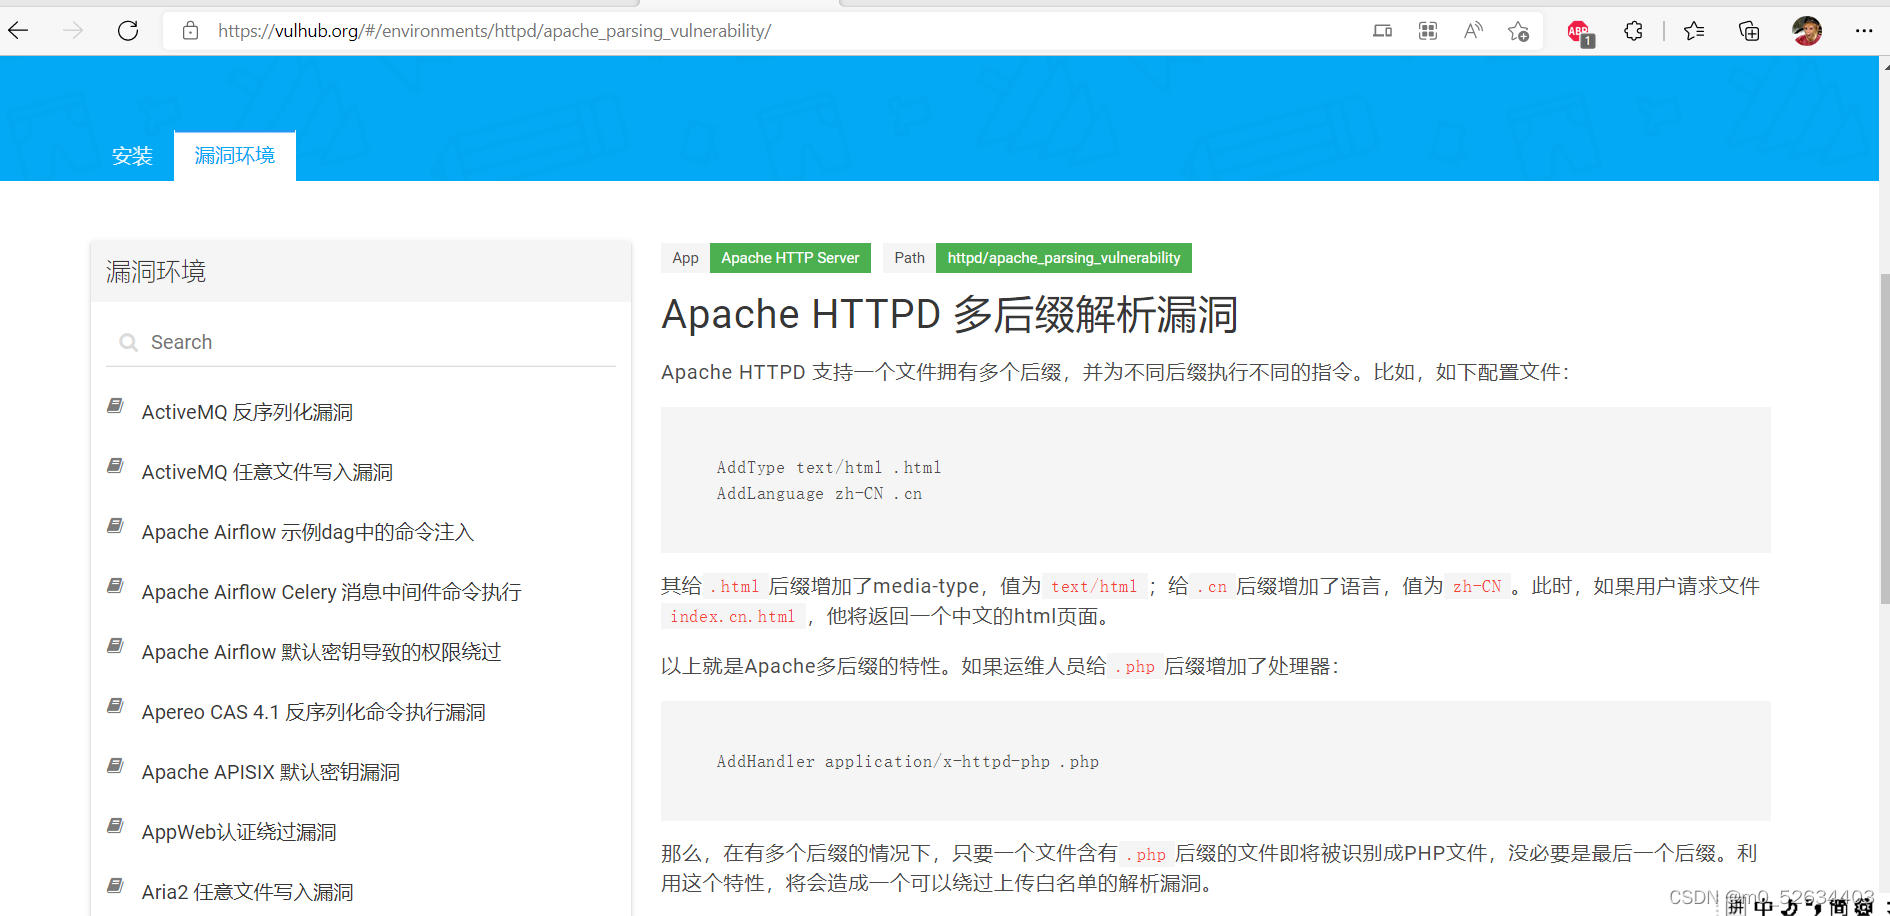This screenshot has height=916, width=1890.
Task: Open Apache Airflow Celery 消息中间件命令执行 entry
Action: (331, 592)
